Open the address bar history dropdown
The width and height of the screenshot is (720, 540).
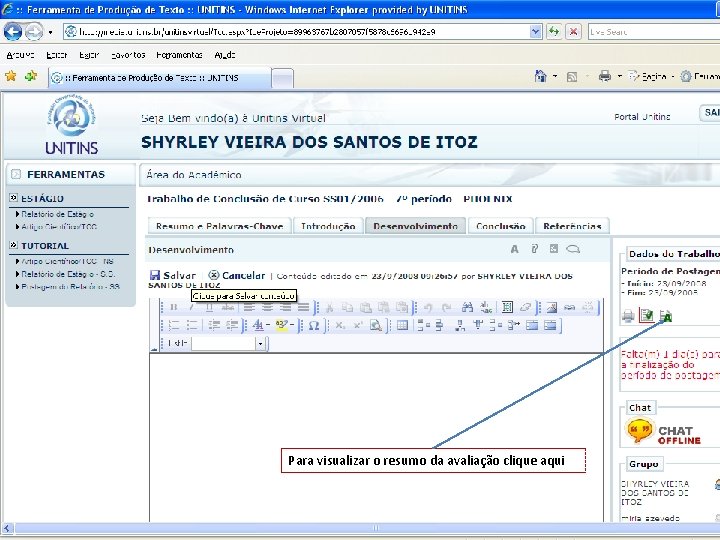(x=535, y=32)
